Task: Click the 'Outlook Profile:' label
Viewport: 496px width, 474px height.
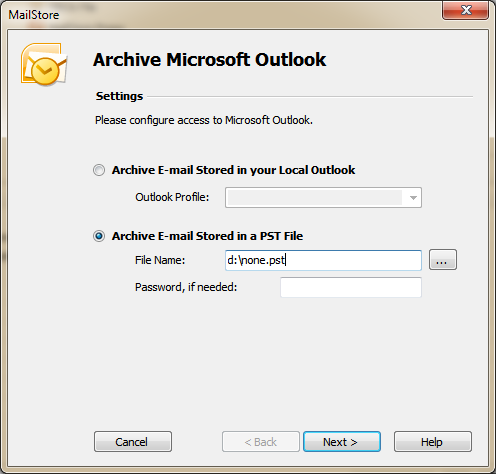Action: (172, 197)
